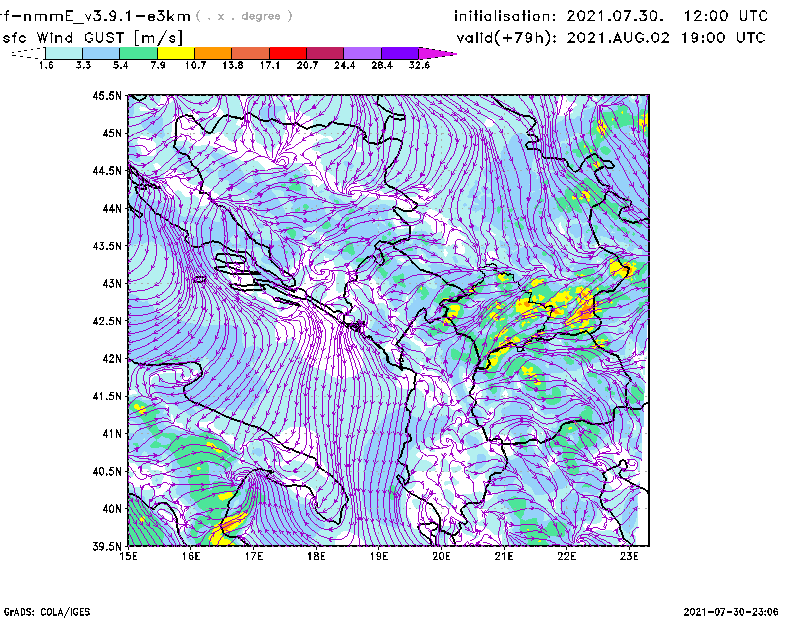Click the legend value 10.7
This screenshot has height=618, width=800.
click(195, 65)
